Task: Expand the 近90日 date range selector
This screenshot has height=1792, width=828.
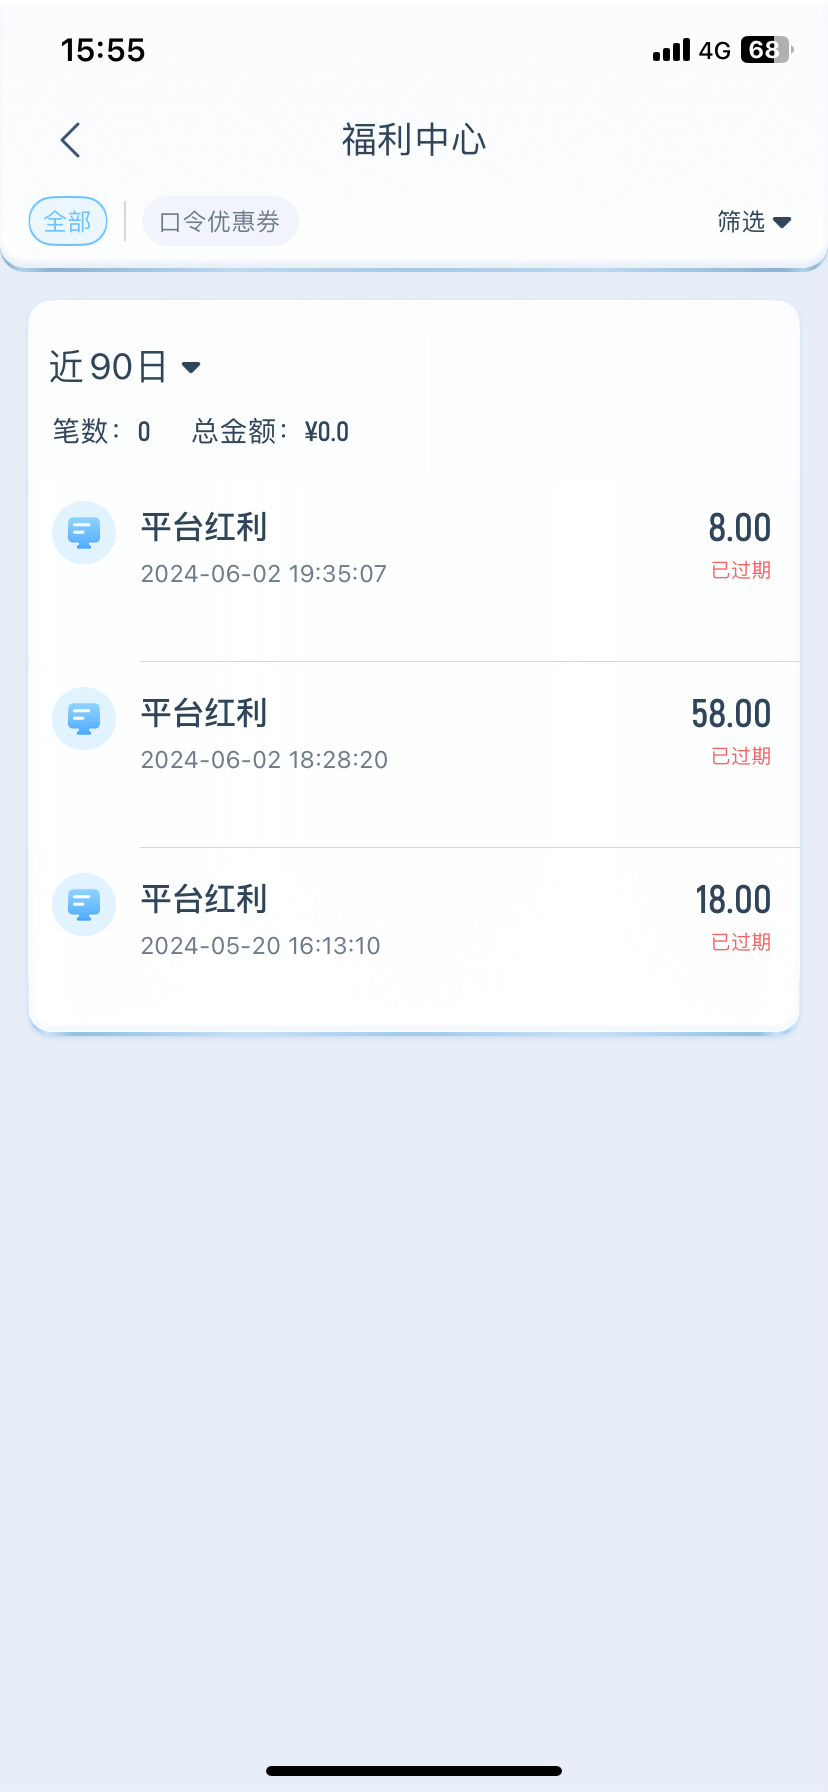Action: coord(125,367)
